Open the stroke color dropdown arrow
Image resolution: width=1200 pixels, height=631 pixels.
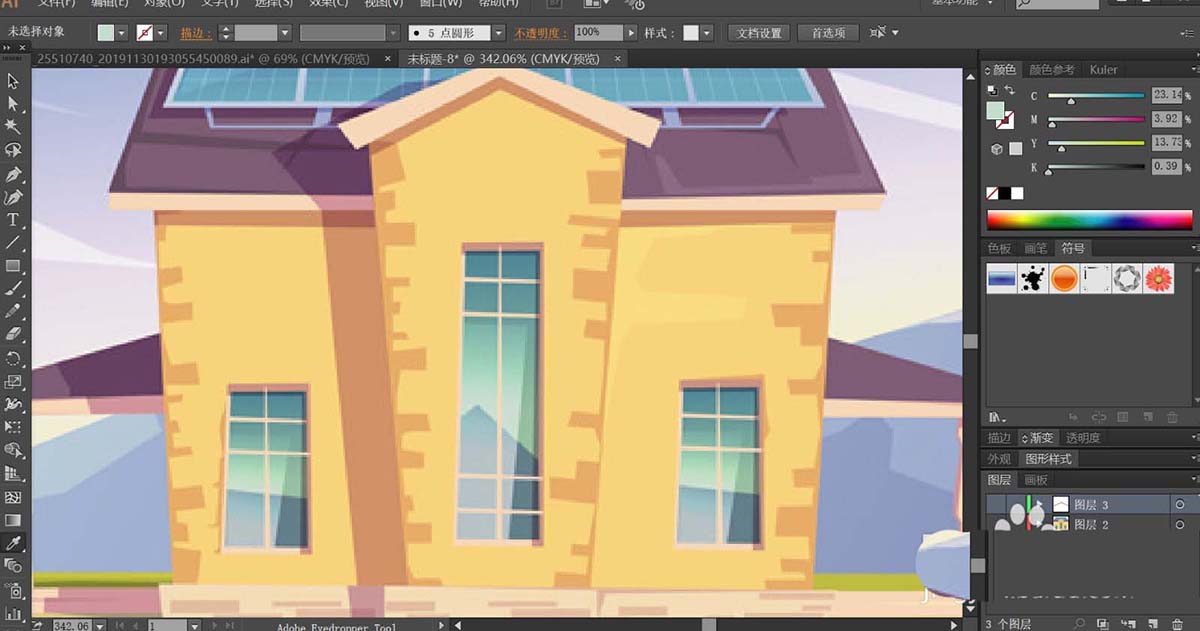click(160, 33)
